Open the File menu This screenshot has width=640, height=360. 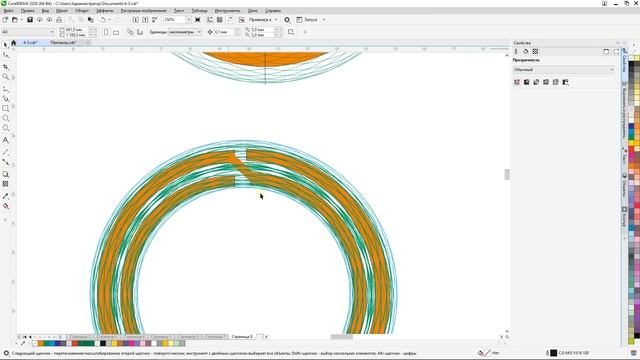pyautogui.click(x=8, y=11)
